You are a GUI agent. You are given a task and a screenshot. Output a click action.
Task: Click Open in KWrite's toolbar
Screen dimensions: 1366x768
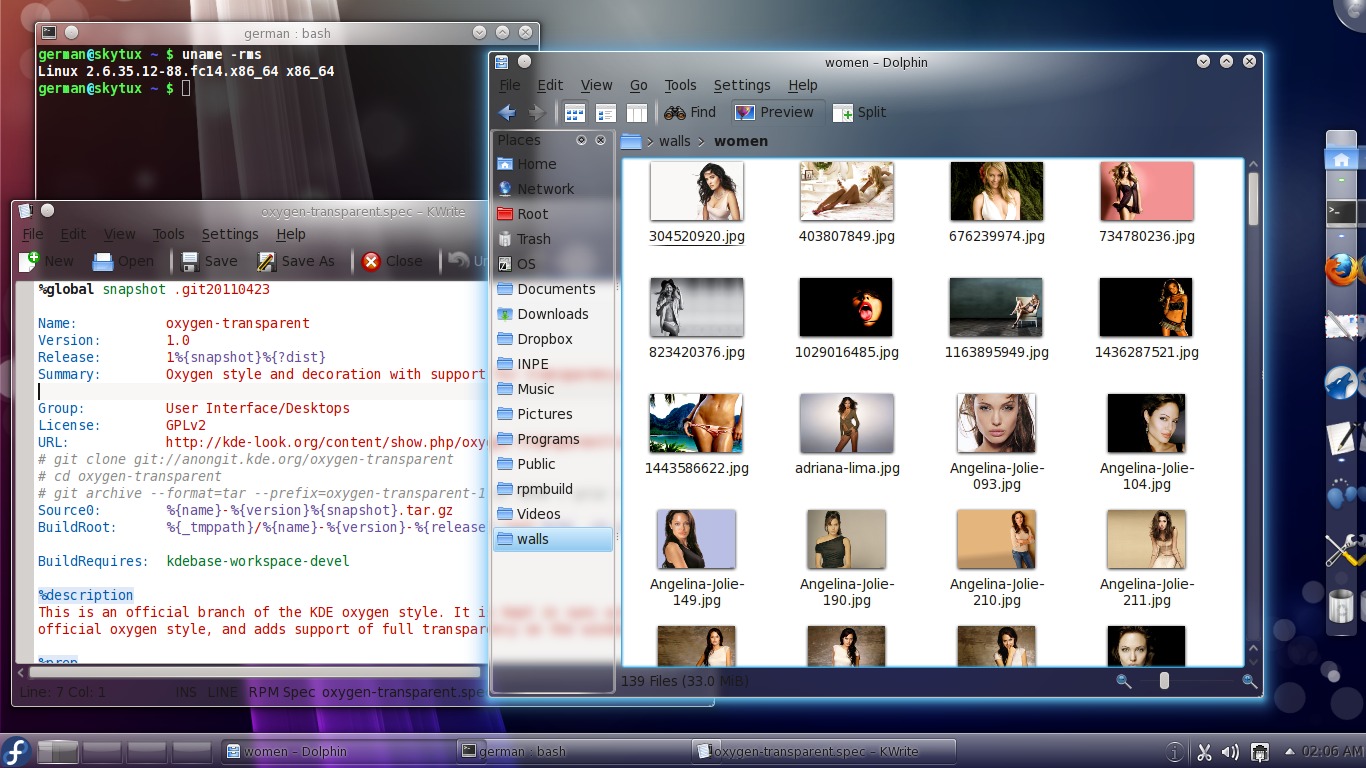click(x=123, y=261)
